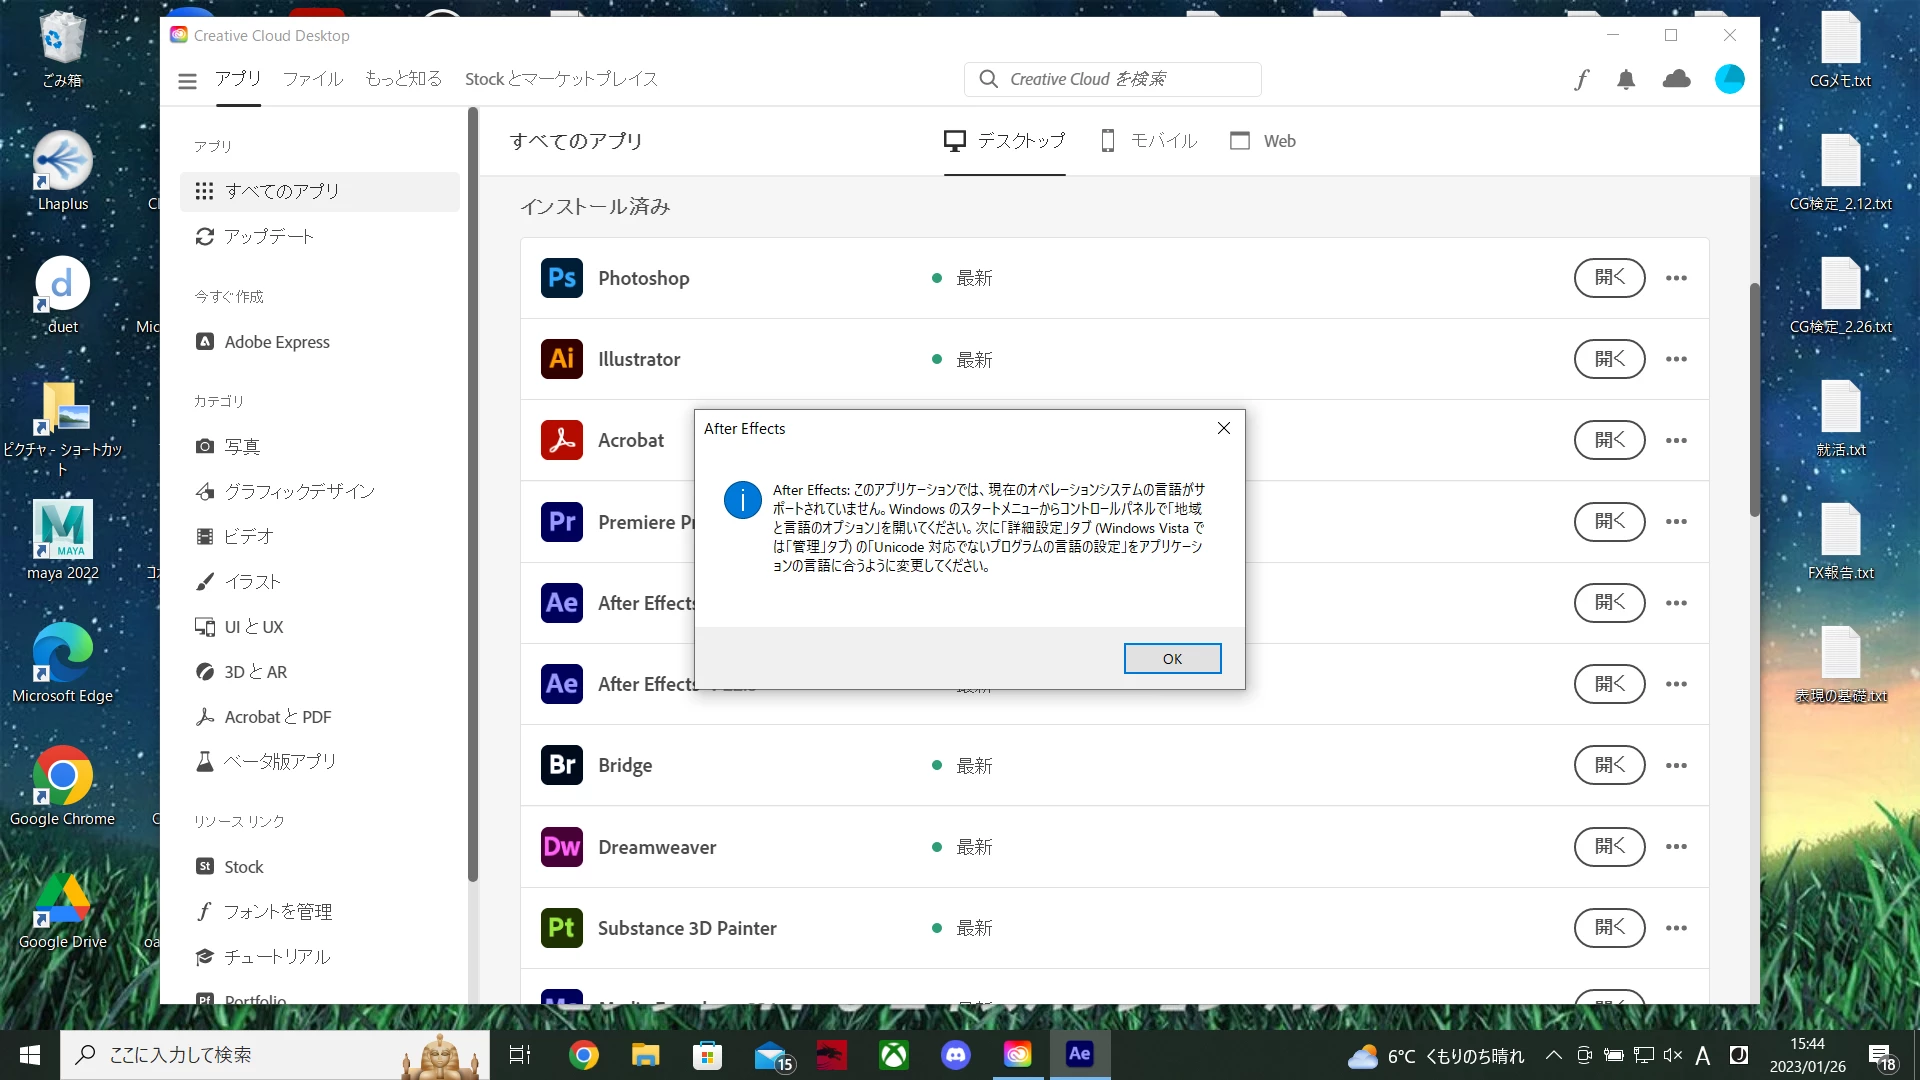Open the user account avatar
Image resolution: width=1920 pixels, height=1080 pixels.
1729,79
